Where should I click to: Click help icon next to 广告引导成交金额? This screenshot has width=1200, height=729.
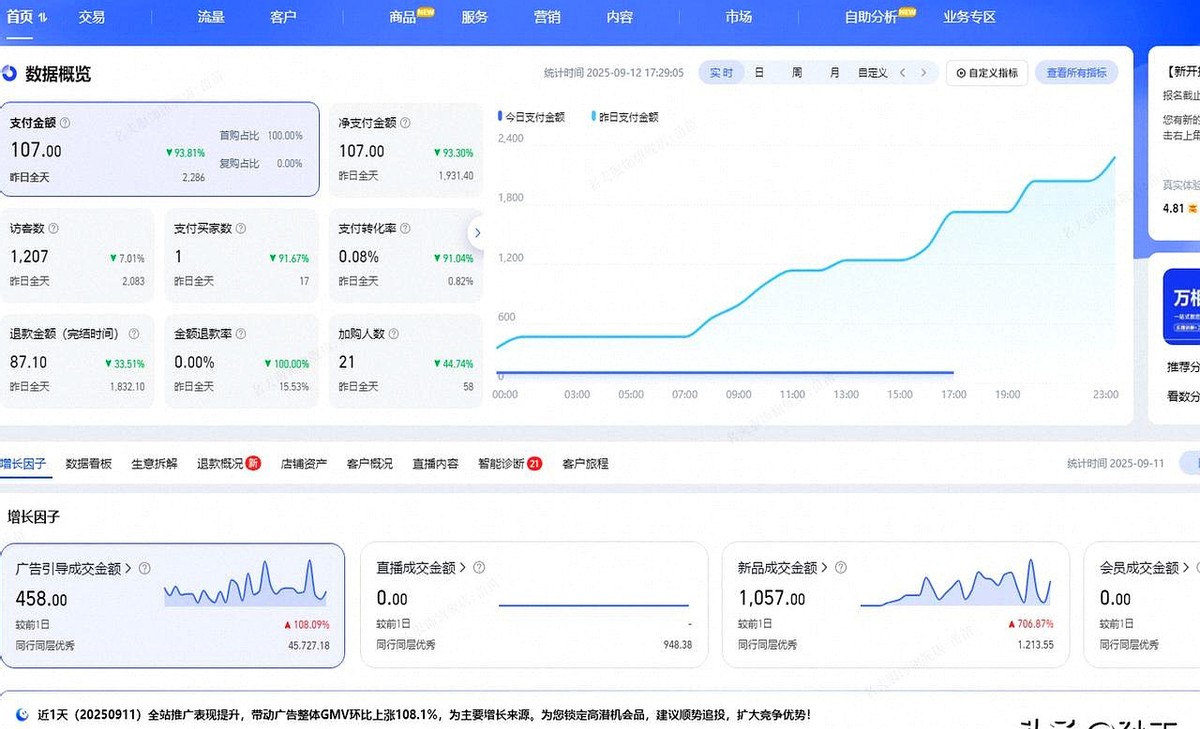(x=145, y=568)
